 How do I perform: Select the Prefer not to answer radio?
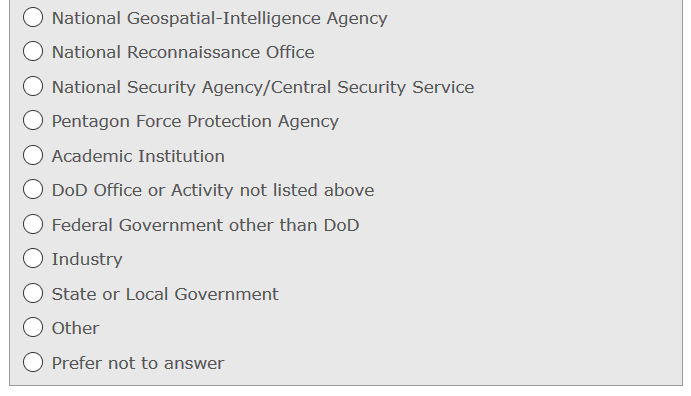tap(33, 362)
